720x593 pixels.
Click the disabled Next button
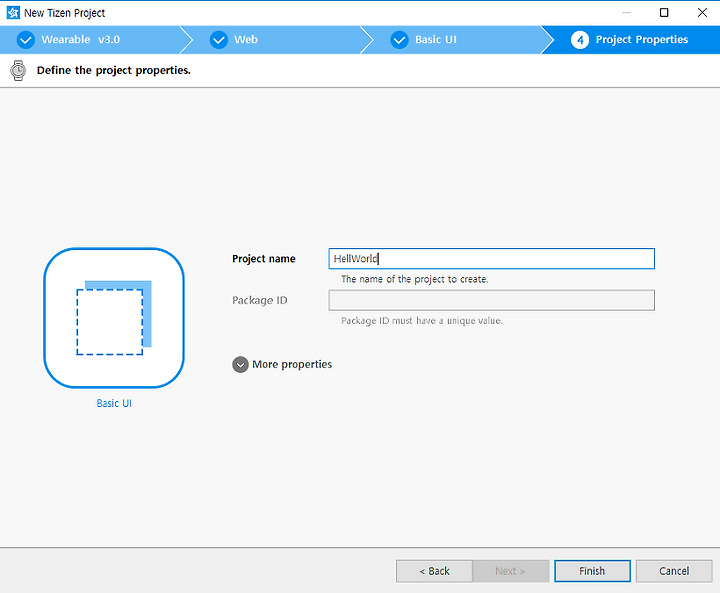tap(511, 571)
